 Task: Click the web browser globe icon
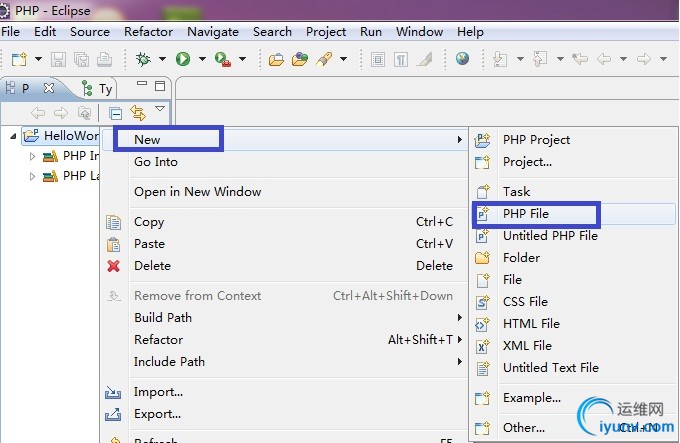(462, 58)
